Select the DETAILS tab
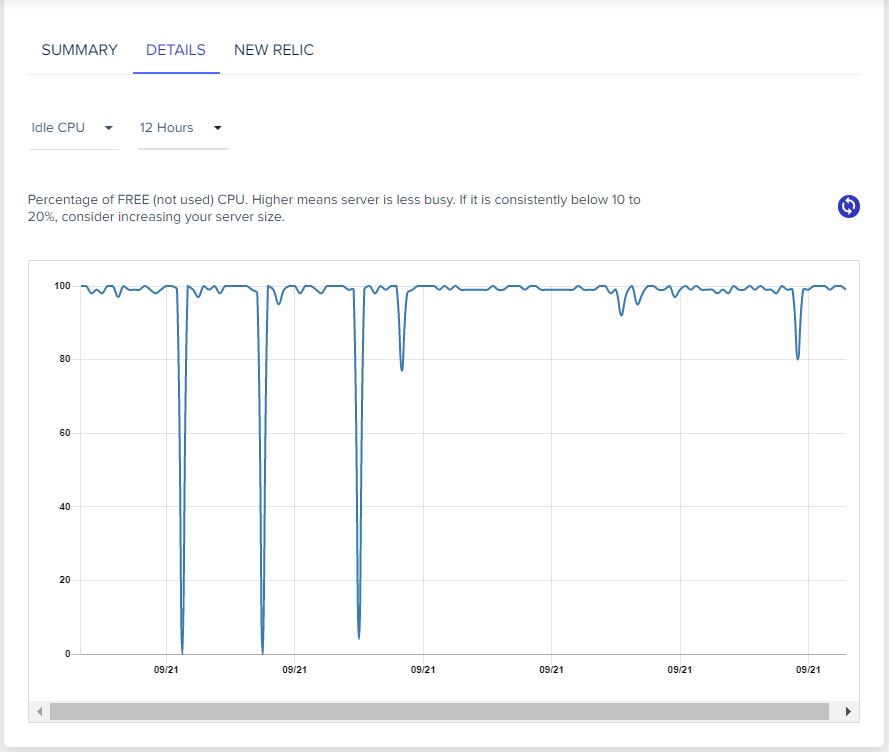This screenshot has width=889, height=752. [x=176, y=50]
